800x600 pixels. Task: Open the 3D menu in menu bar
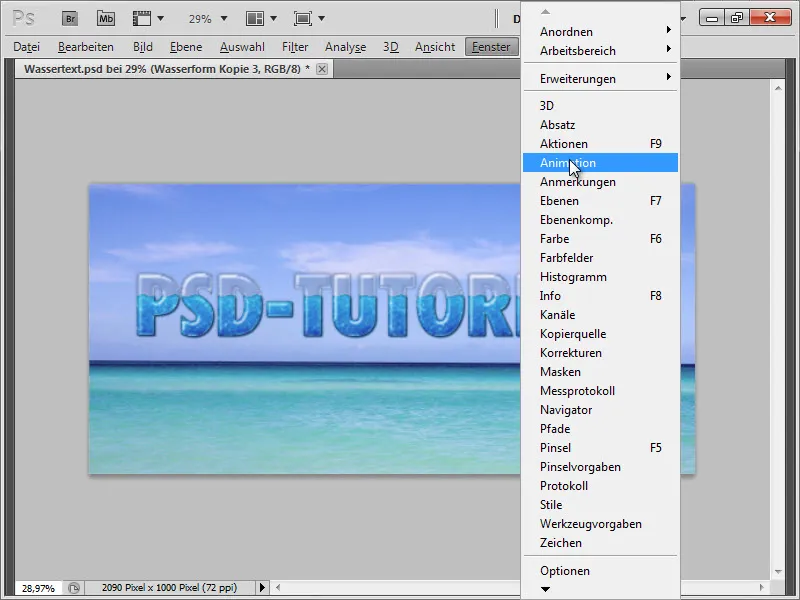tap(391, 47)
